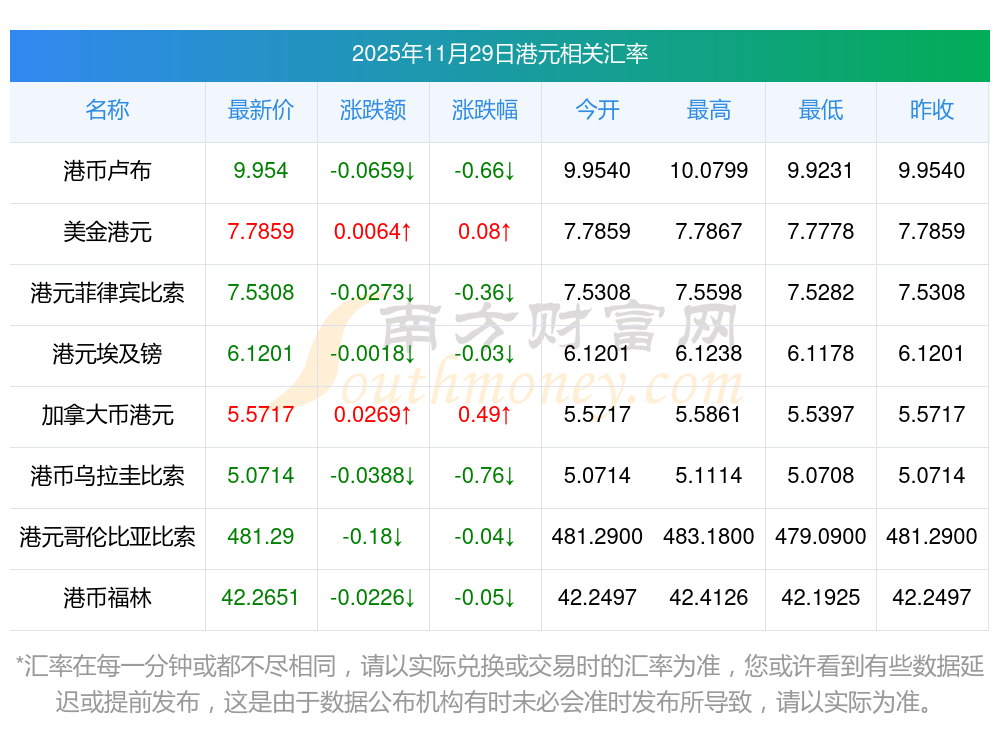1000x733 pixels.
Task: Select the '美金港元' row name
Action: [107, 232]
